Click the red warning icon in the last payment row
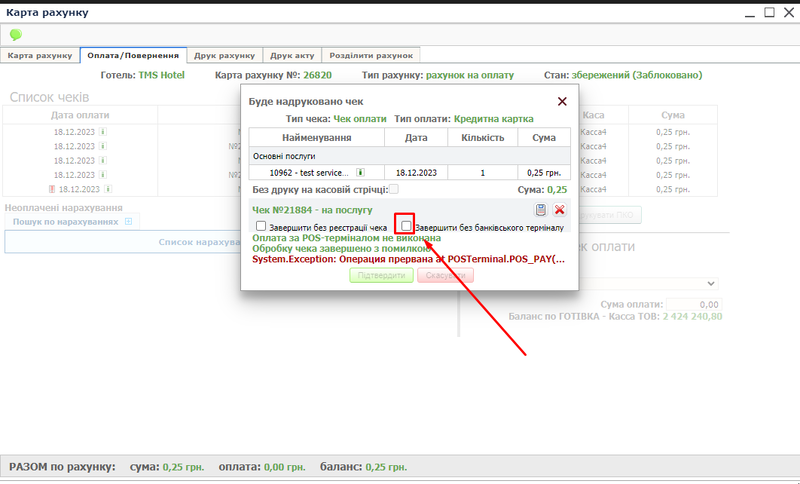 (x=52, y=188)
